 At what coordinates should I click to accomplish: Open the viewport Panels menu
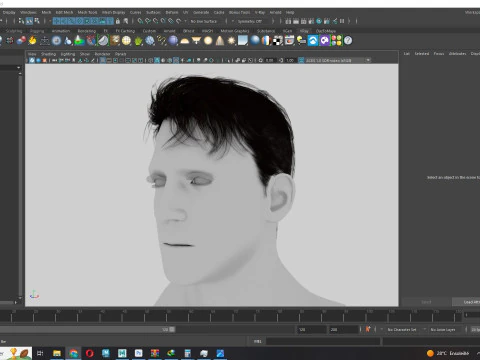(120, 54)
